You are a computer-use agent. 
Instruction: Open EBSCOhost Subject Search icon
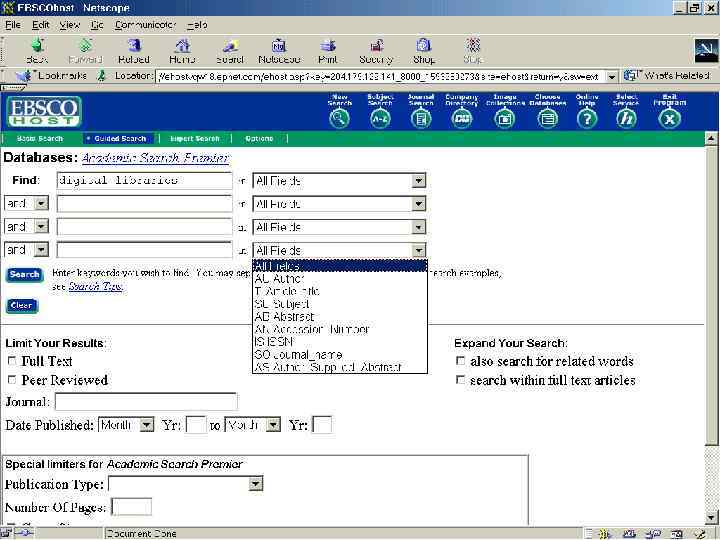pyautogui.click(x=380, y=118)
